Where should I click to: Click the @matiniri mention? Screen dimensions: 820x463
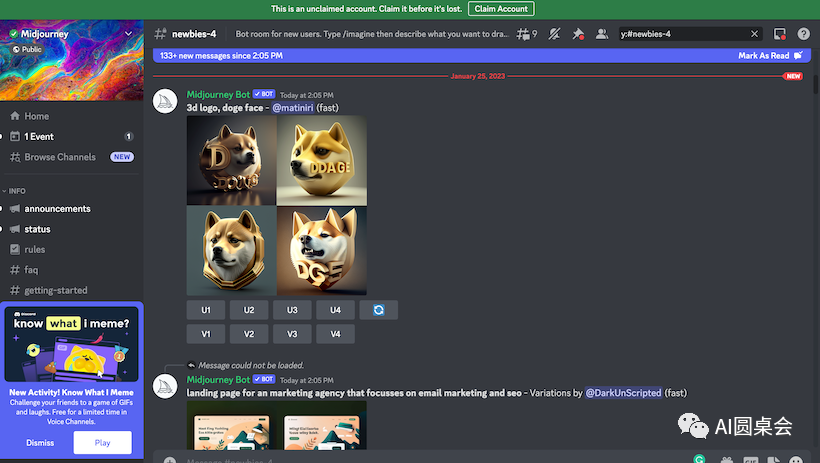tap(293, 108)
